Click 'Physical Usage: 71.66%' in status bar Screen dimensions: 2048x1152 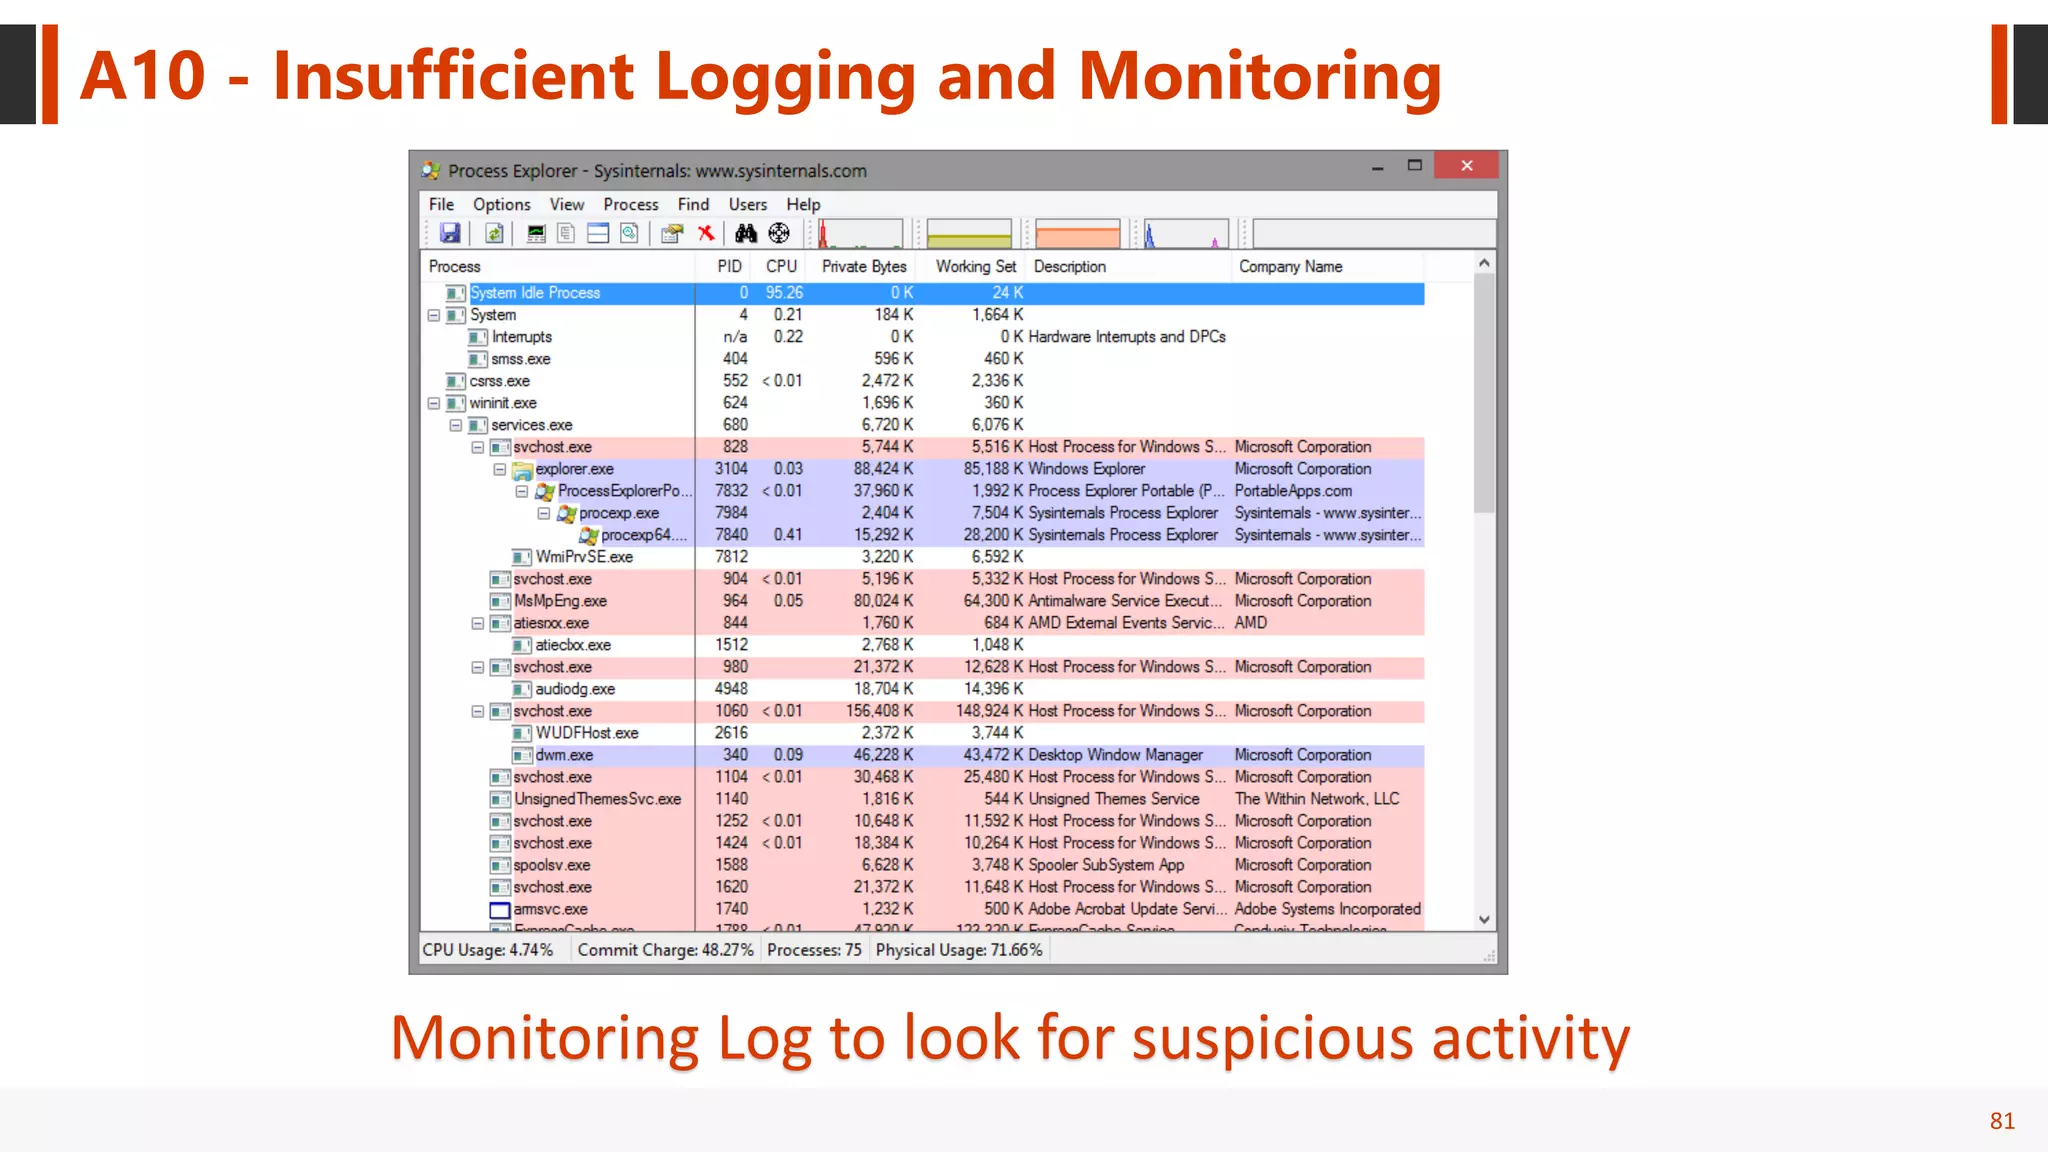tap(959, 950)
